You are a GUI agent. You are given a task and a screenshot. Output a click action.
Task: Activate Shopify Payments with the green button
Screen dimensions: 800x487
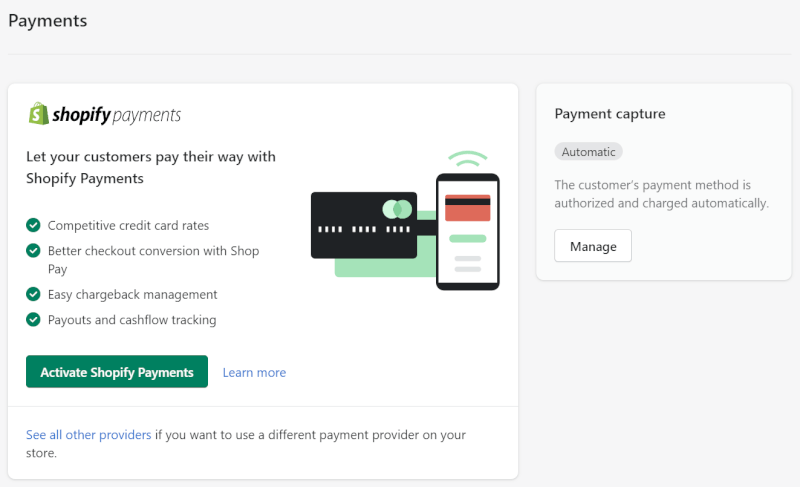(117, 372)
